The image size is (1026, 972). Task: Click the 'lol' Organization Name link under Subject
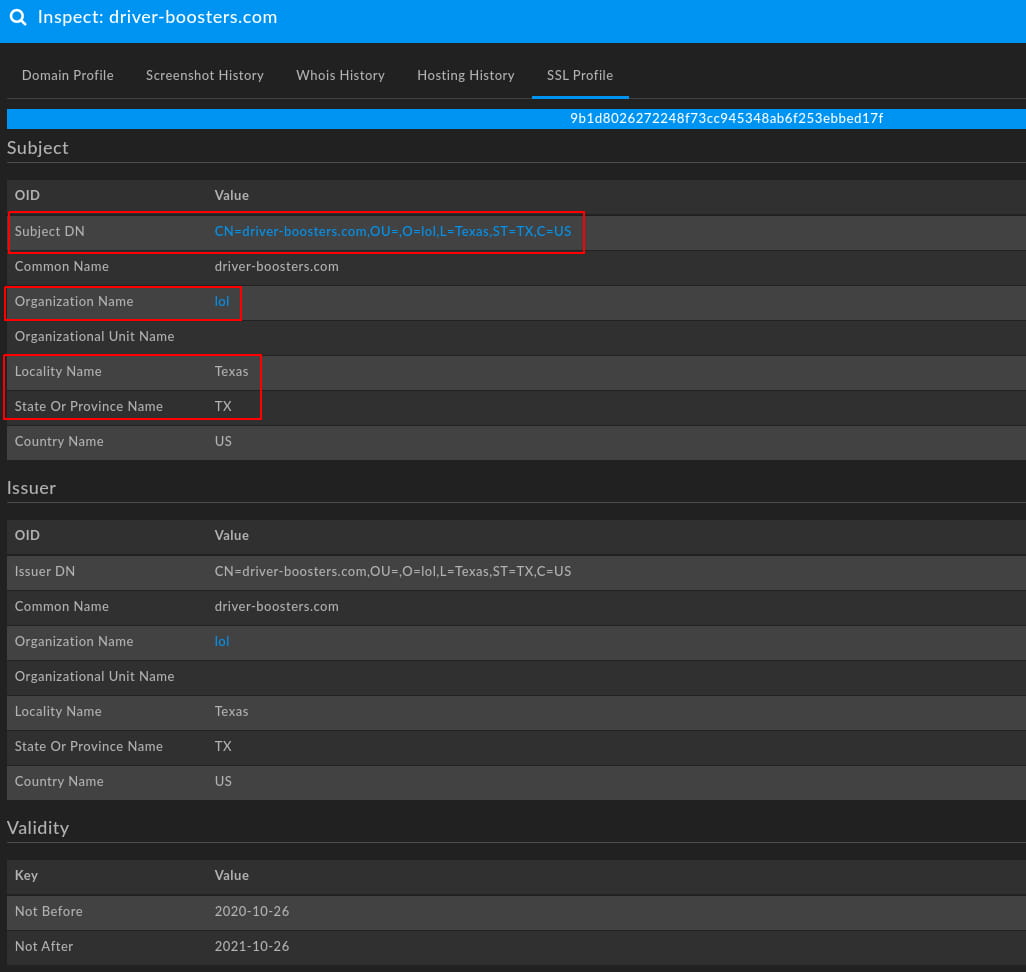point(221,301)
